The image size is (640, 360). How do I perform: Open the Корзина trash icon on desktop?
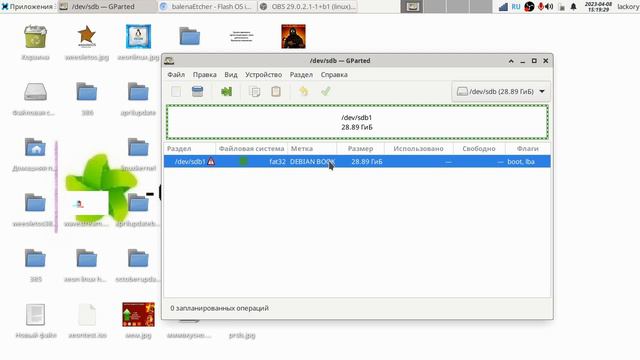pos(36,37)
